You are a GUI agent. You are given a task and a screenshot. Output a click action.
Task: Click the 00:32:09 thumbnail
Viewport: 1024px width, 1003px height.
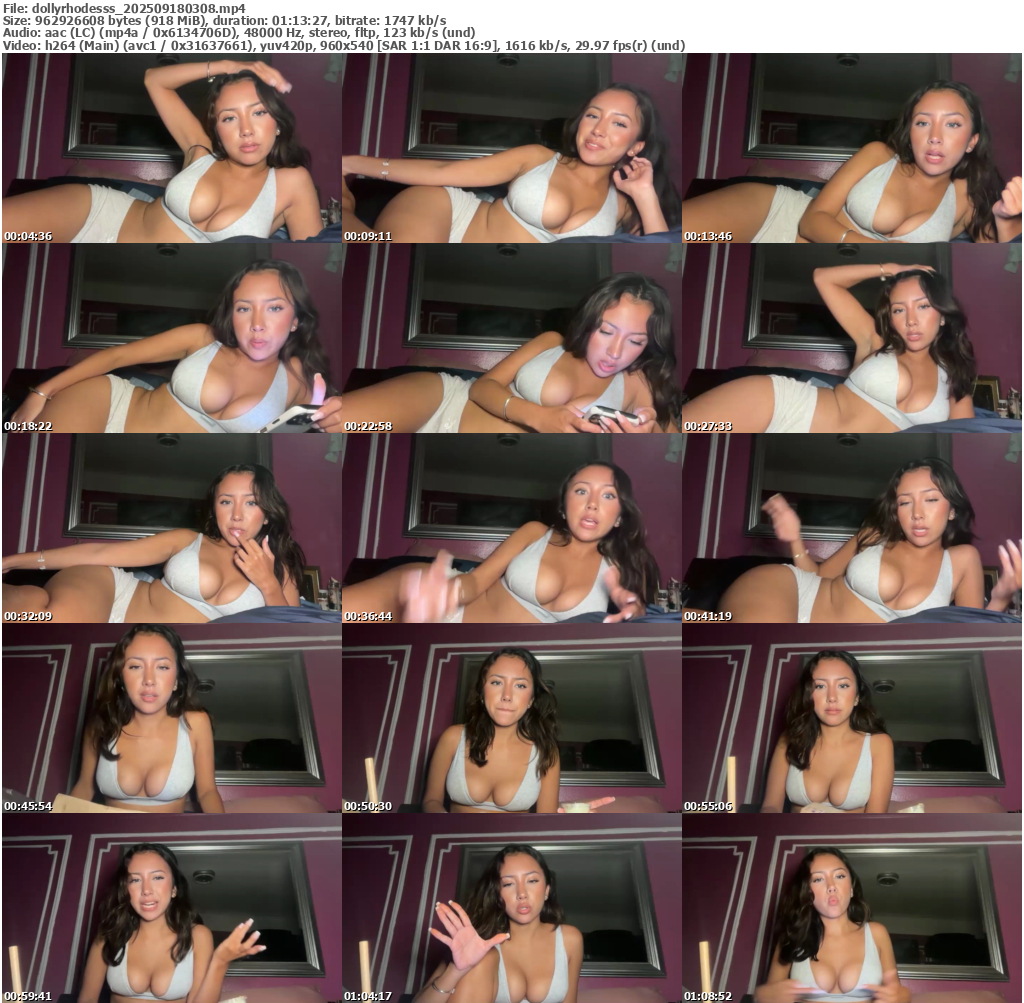(x=171, y=528)
